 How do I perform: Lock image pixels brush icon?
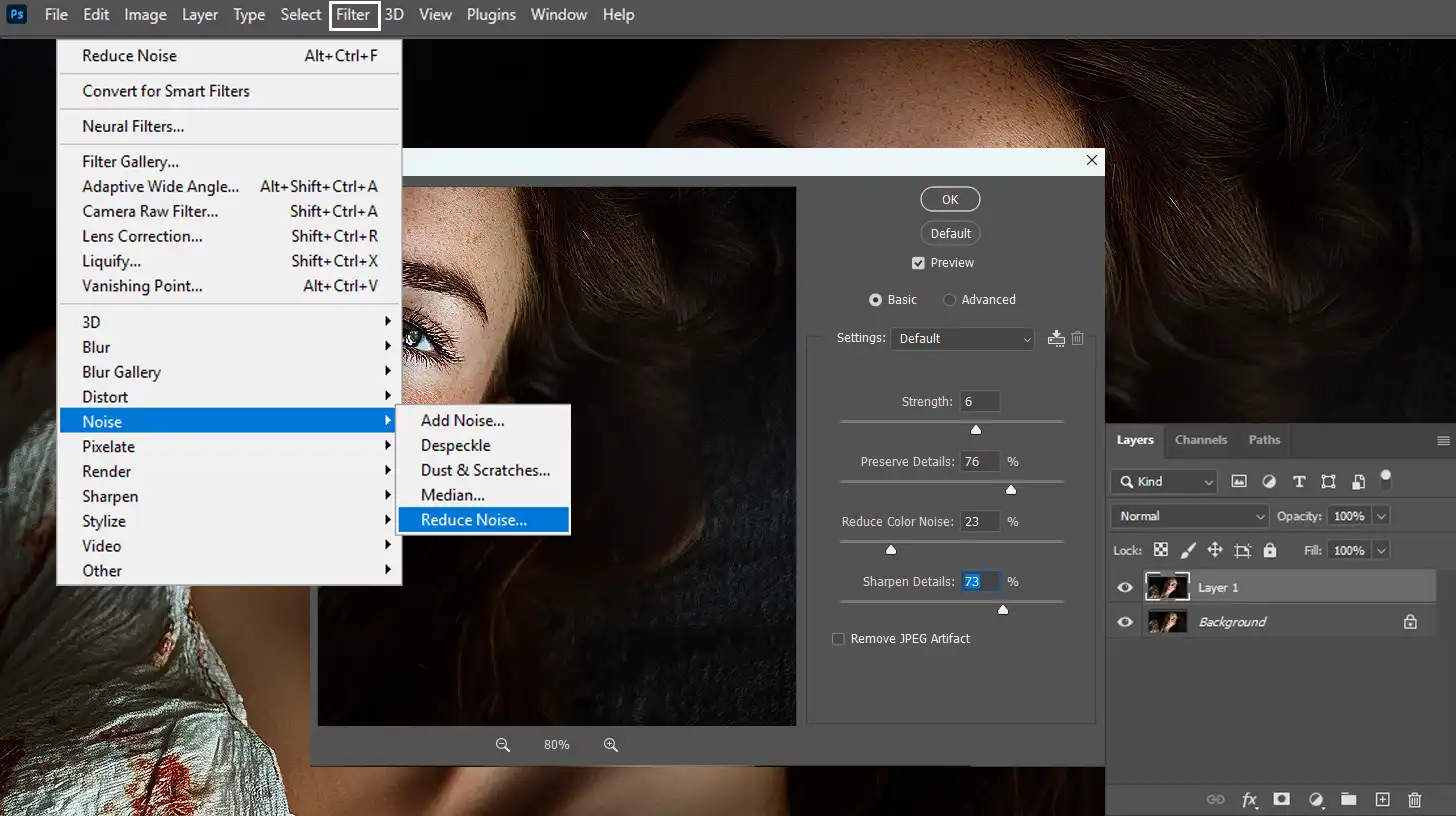1188,550
